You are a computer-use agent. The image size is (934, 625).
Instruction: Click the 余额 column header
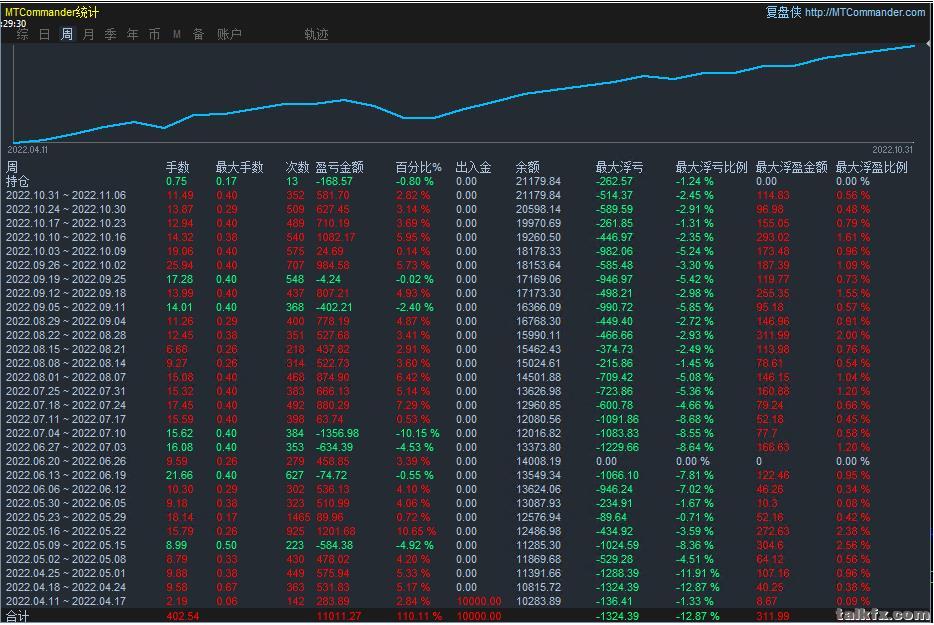pos(528,167)
